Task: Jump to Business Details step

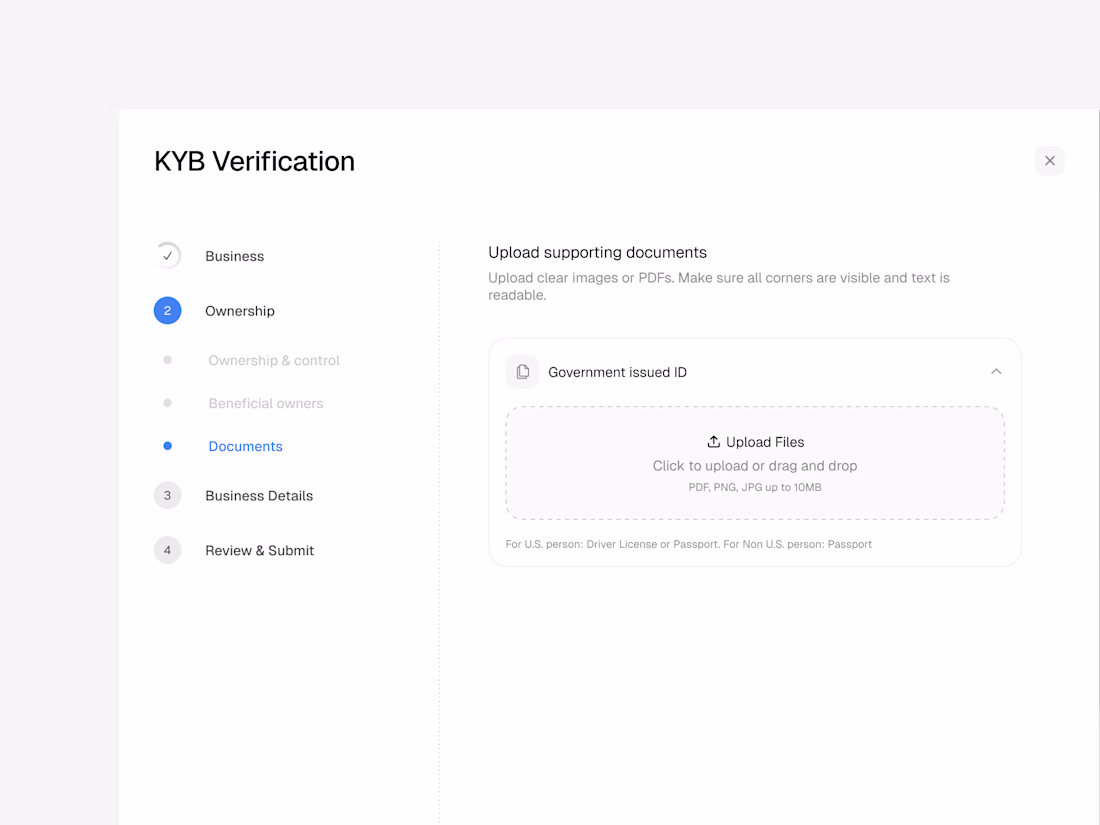Action: pyautogui.click(x=259, y=495)
